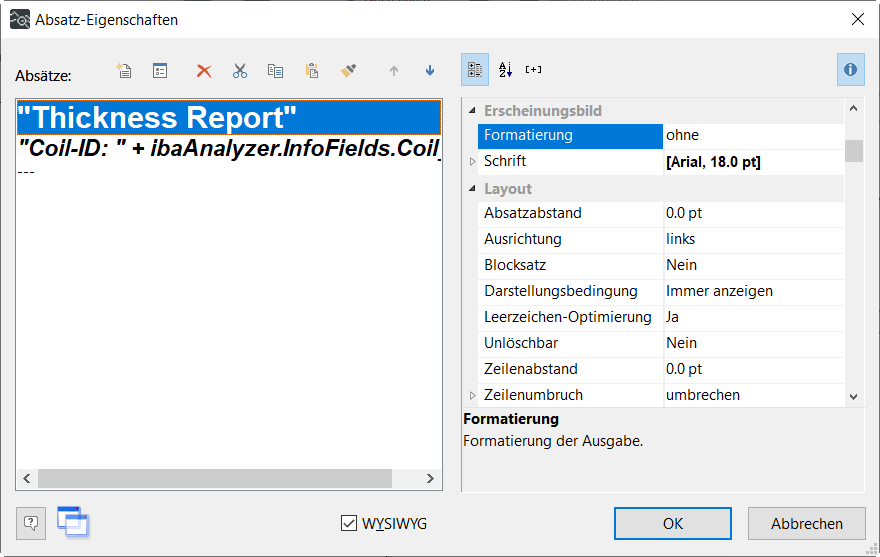
Task: Click the format painter brush icon
Action: (x=348, y=71)
